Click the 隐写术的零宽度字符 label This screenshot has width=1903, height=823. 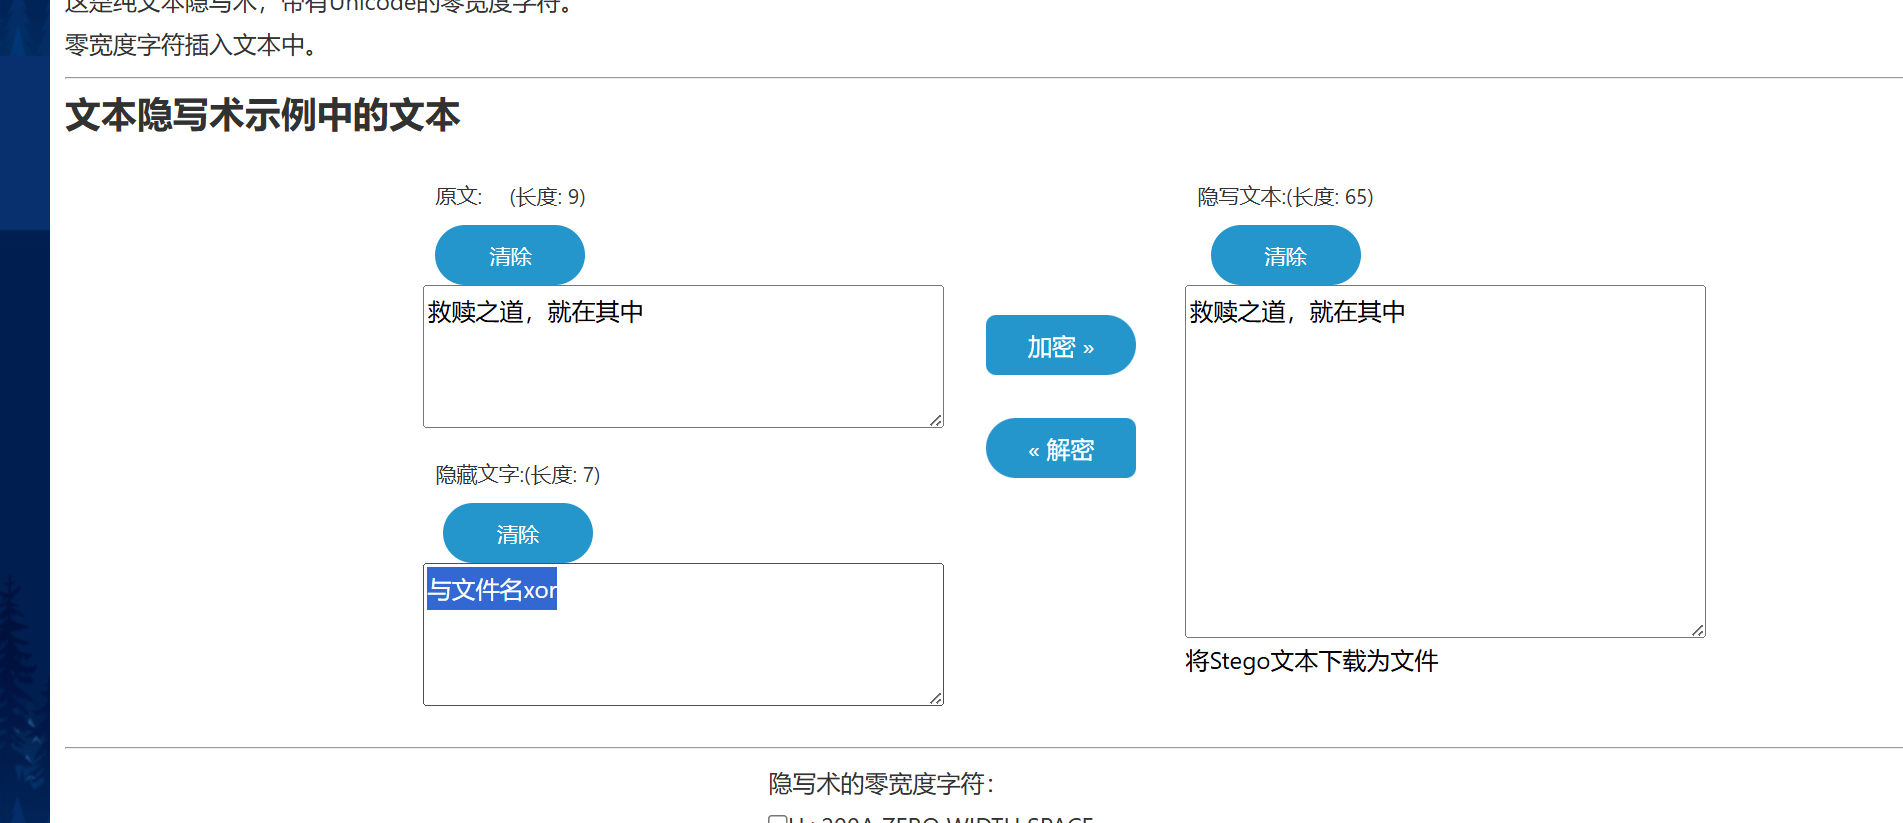point(880,784)
